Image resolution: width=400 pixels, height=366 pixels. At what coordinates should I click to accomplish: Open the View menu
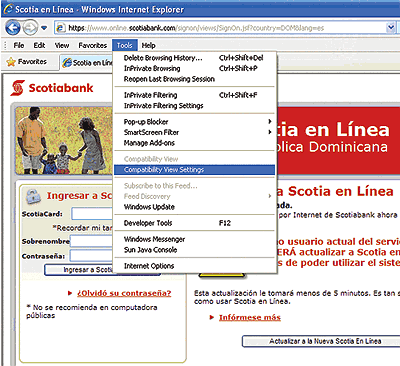click(62, 45)
